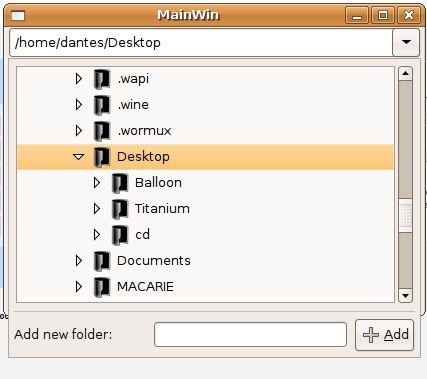The width and height of the screenshot is (427, 379).
Task: Collapse the Desktop tree node
Action: pyautogui.click(x=79, y=157)
